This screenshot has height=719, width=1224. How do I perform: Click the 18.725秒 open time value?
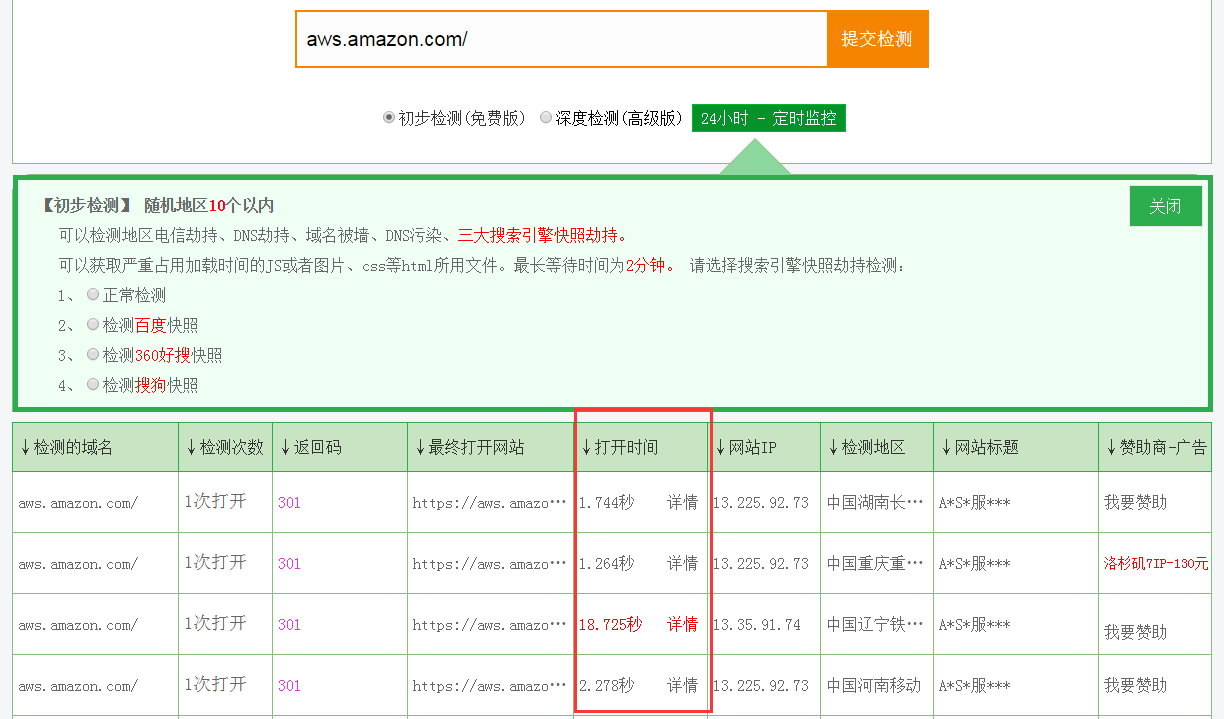610,624
